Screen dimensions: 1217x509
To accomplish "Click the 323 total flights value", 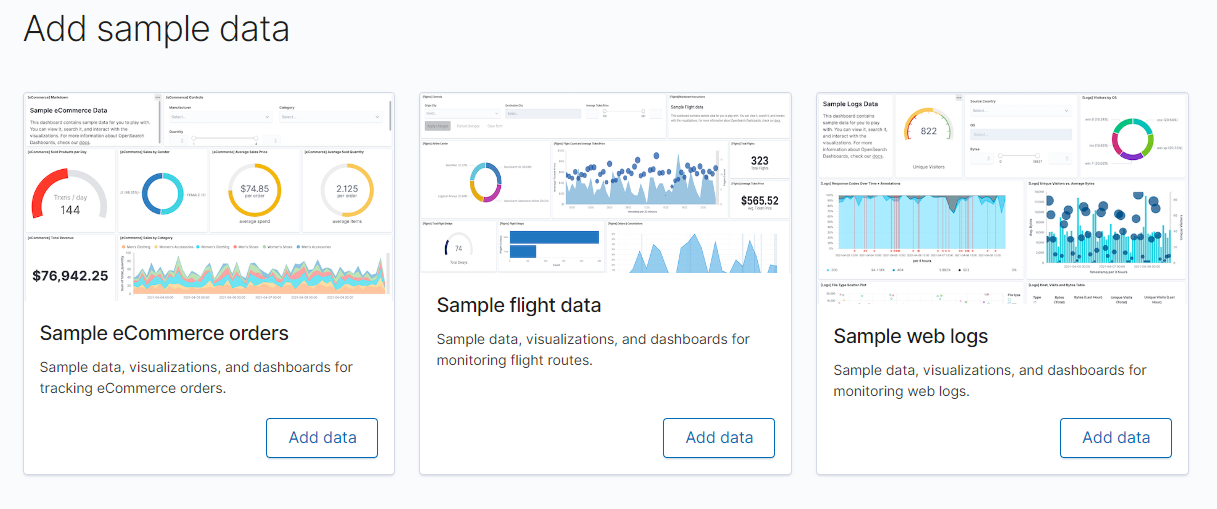I will (759, 160).
